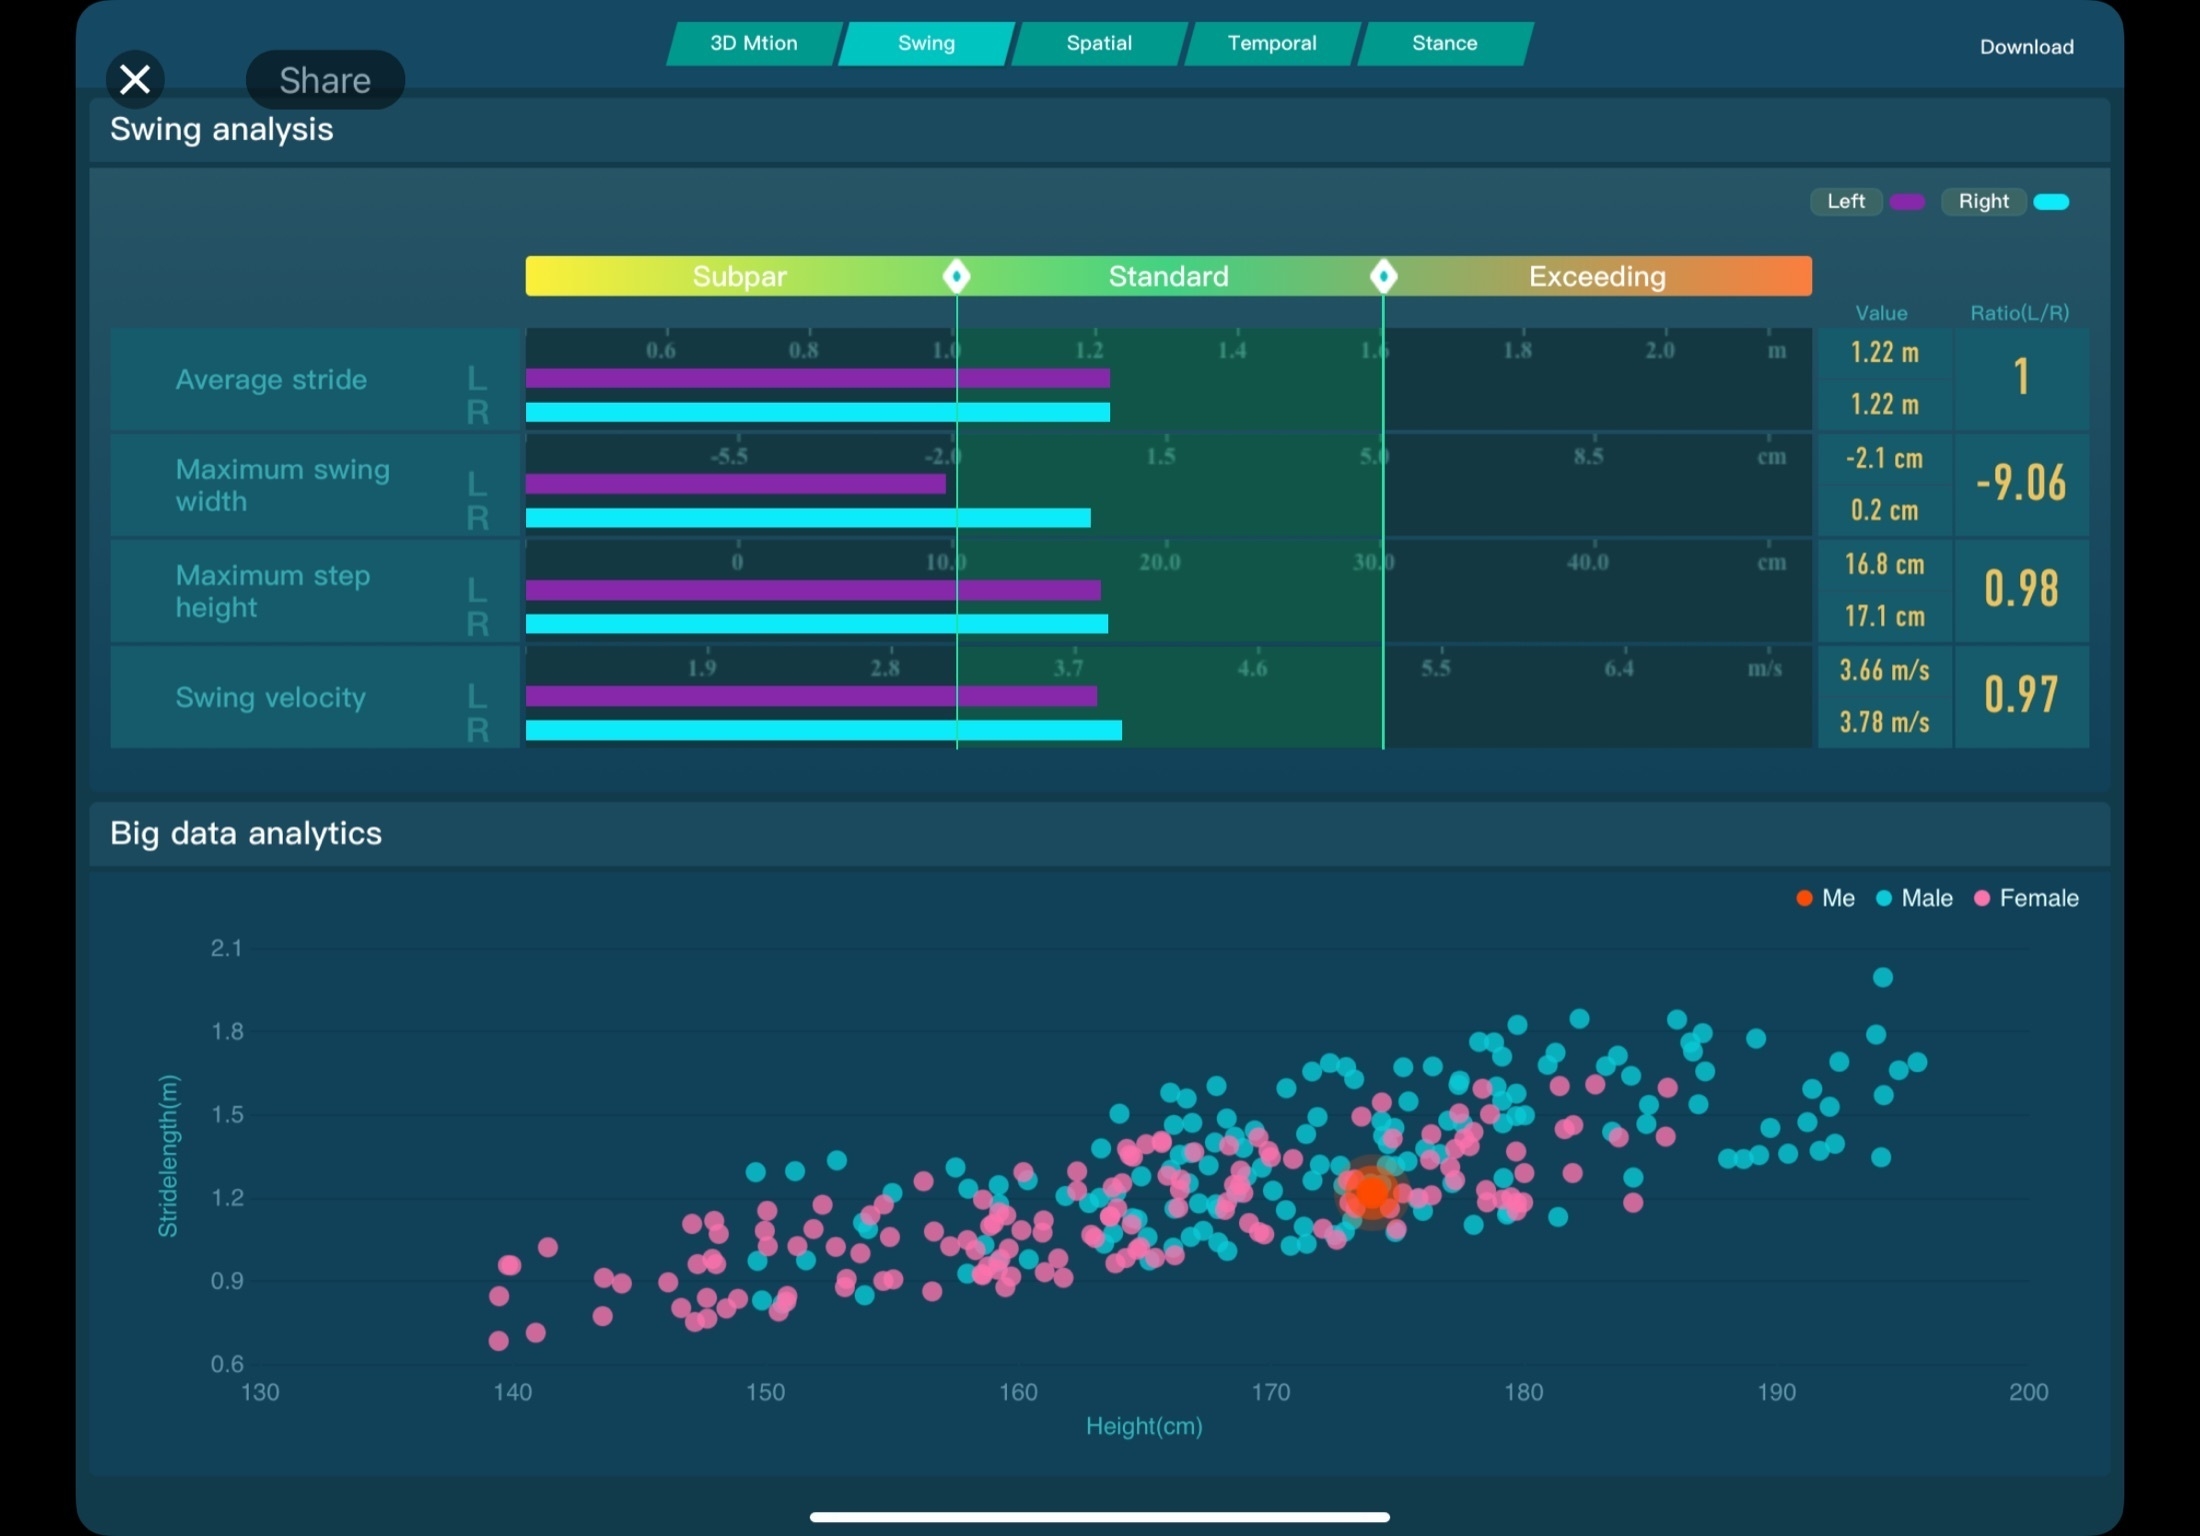The image size is (2200, 1536).
Task: Click the Download link
Action: pos(2026,47)
